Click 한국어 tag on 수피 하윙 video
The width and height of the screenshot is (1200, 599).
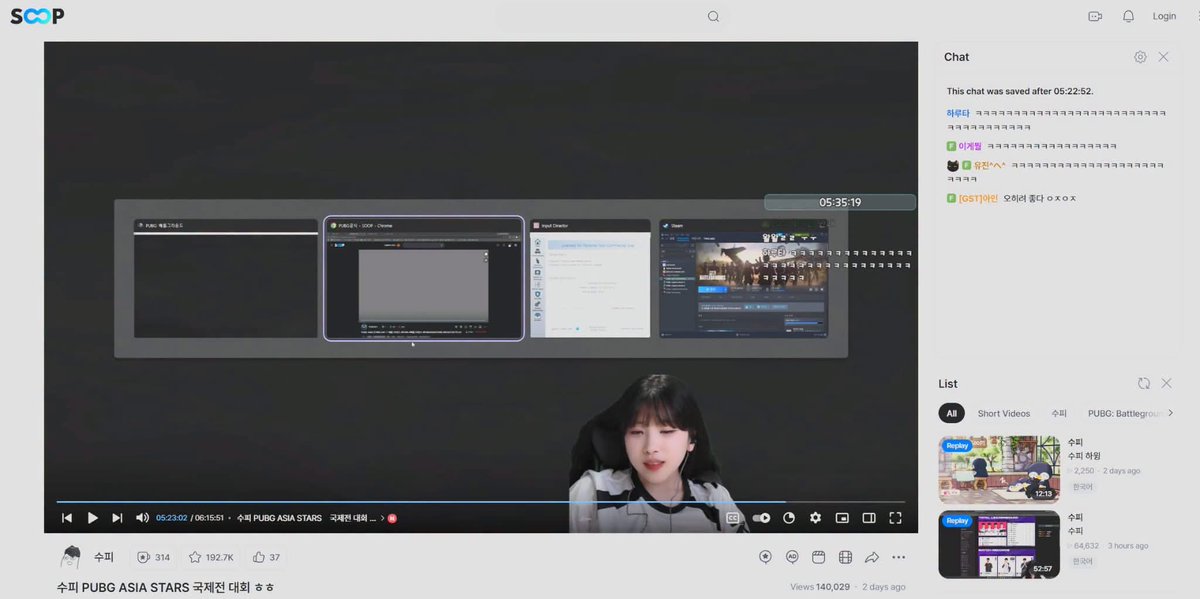pos(1083,487)
